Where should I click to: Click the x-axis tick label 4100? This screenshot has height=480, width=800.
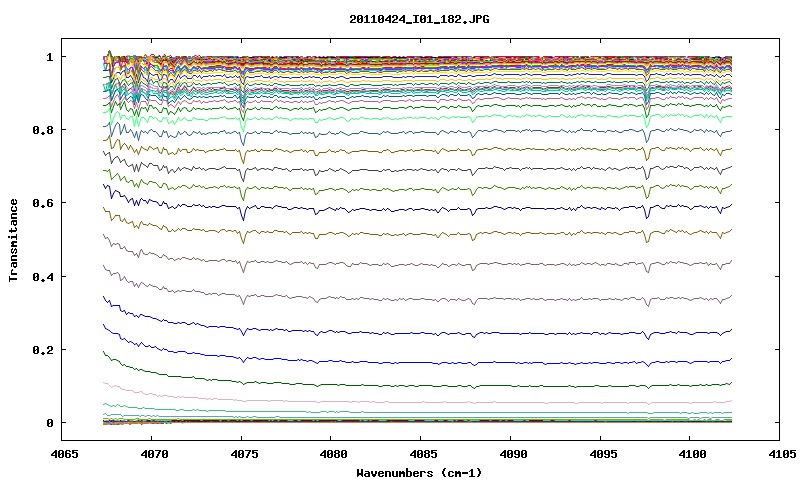click(x=690, y=454)
